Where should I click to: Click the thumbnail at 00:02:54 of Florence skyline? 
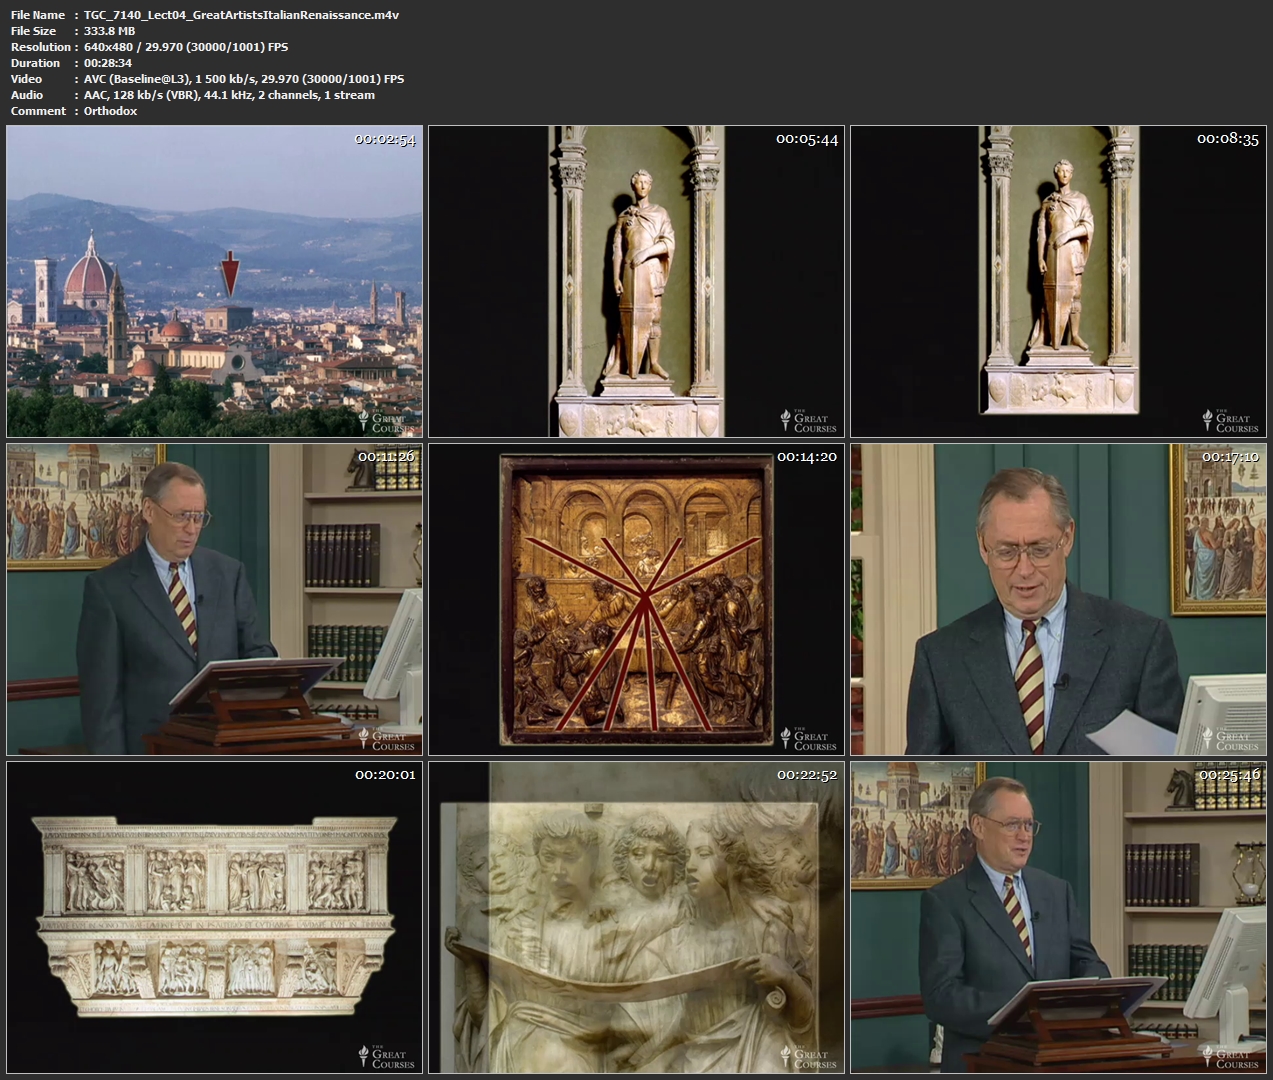215,281
